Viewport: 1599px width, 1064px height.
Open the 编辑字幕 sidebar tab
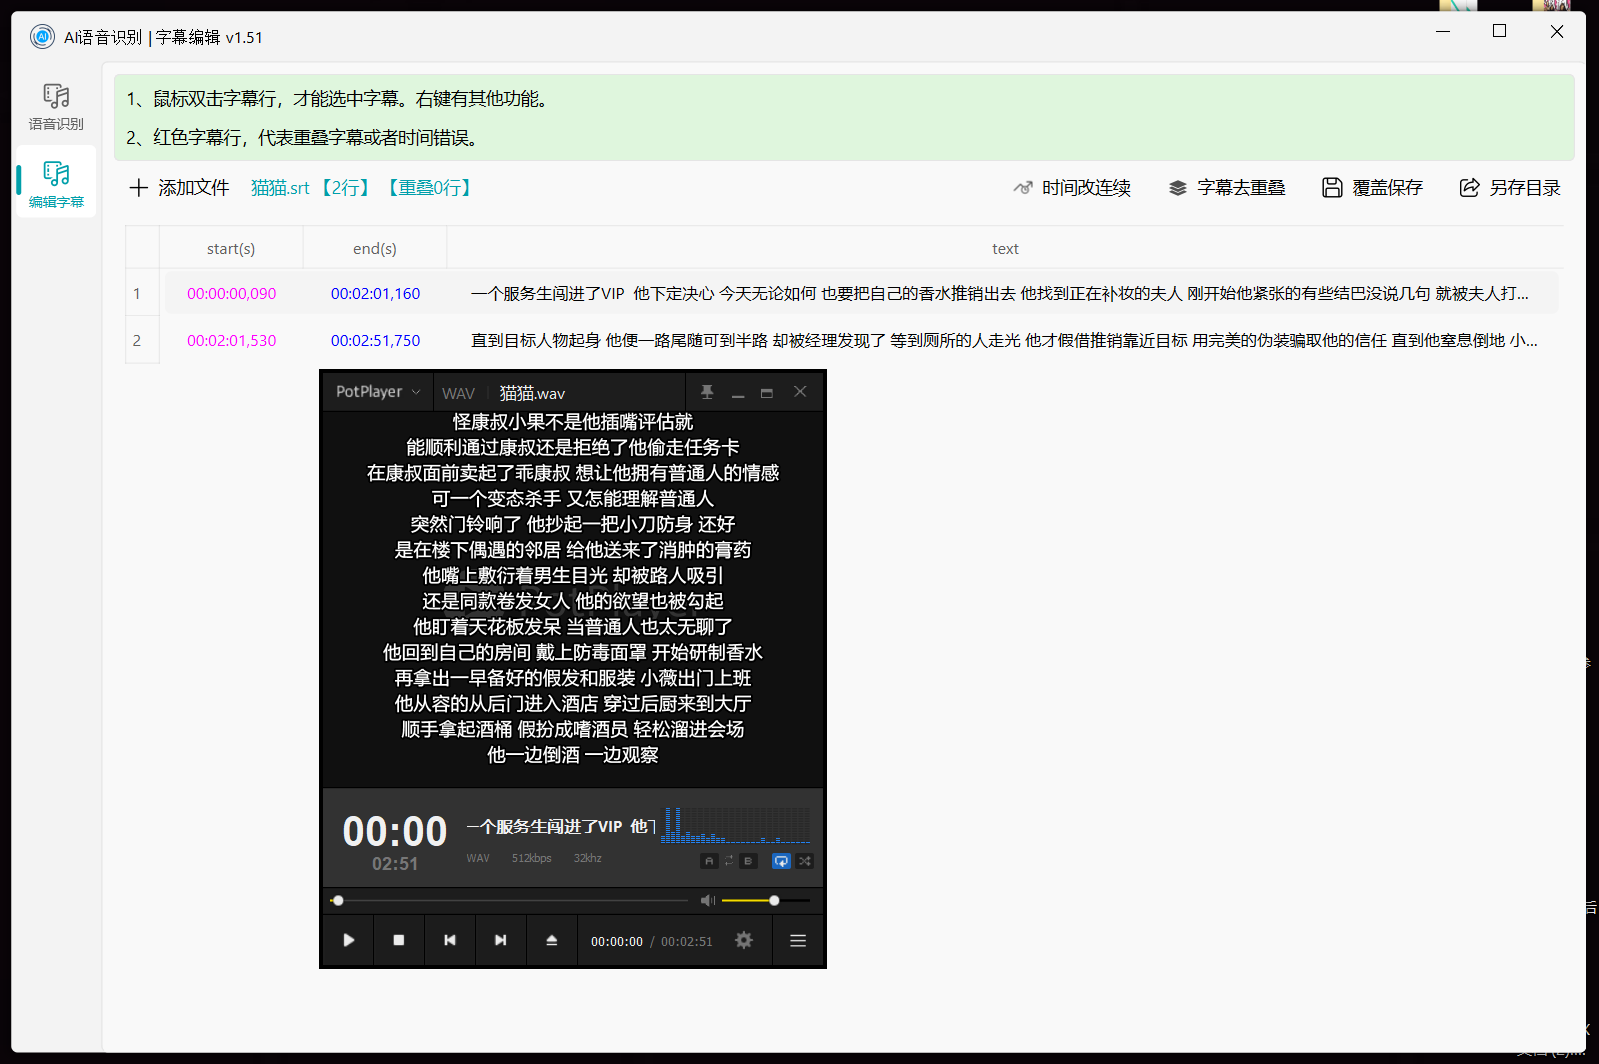click(x=56, y=184)
